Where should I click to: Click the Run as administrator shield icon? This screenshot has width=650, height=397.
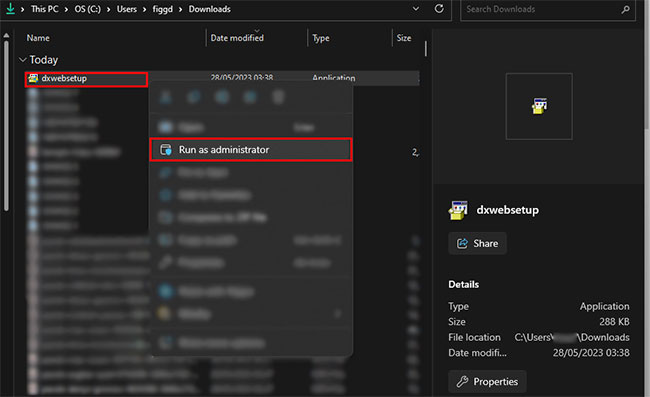click(x=166, y=150)
